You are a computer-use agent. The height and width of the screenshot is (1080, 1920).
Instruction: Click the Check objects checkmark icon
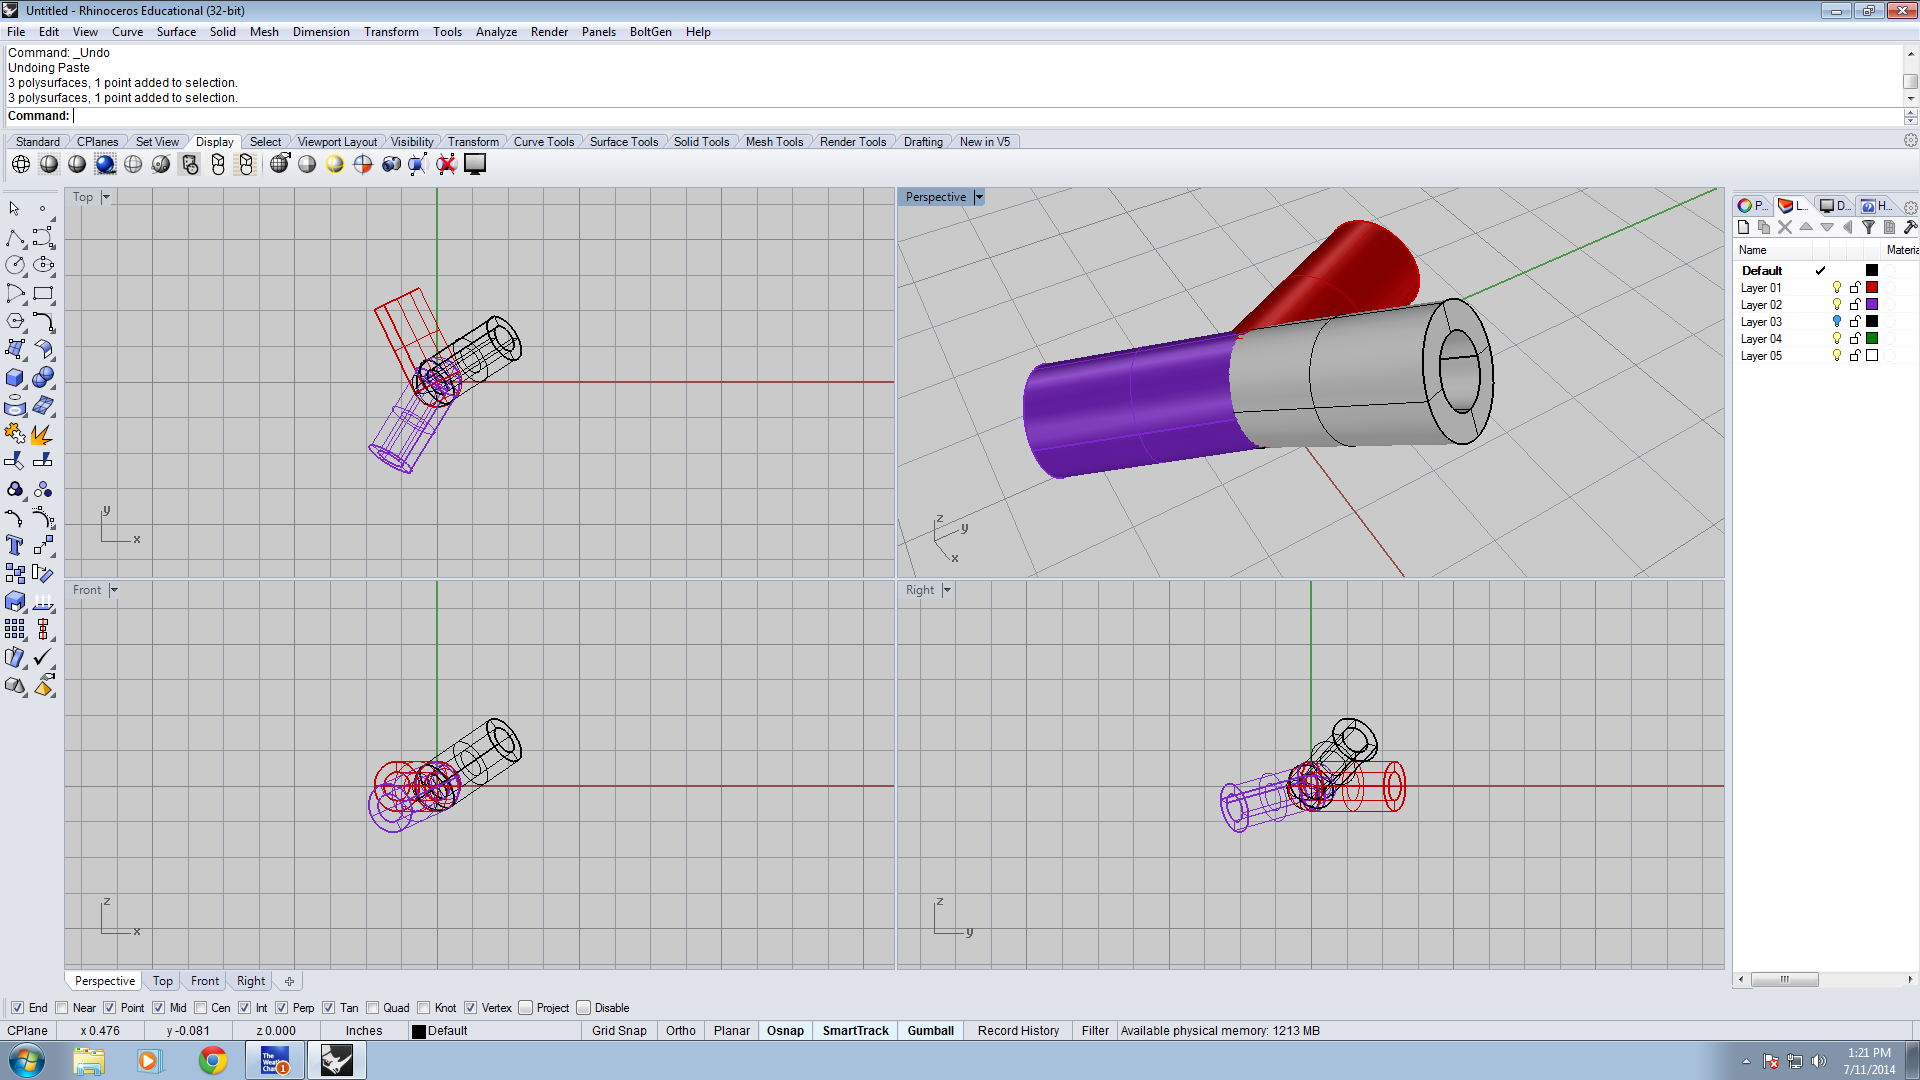pyautogui.click(x=43, y=657)
